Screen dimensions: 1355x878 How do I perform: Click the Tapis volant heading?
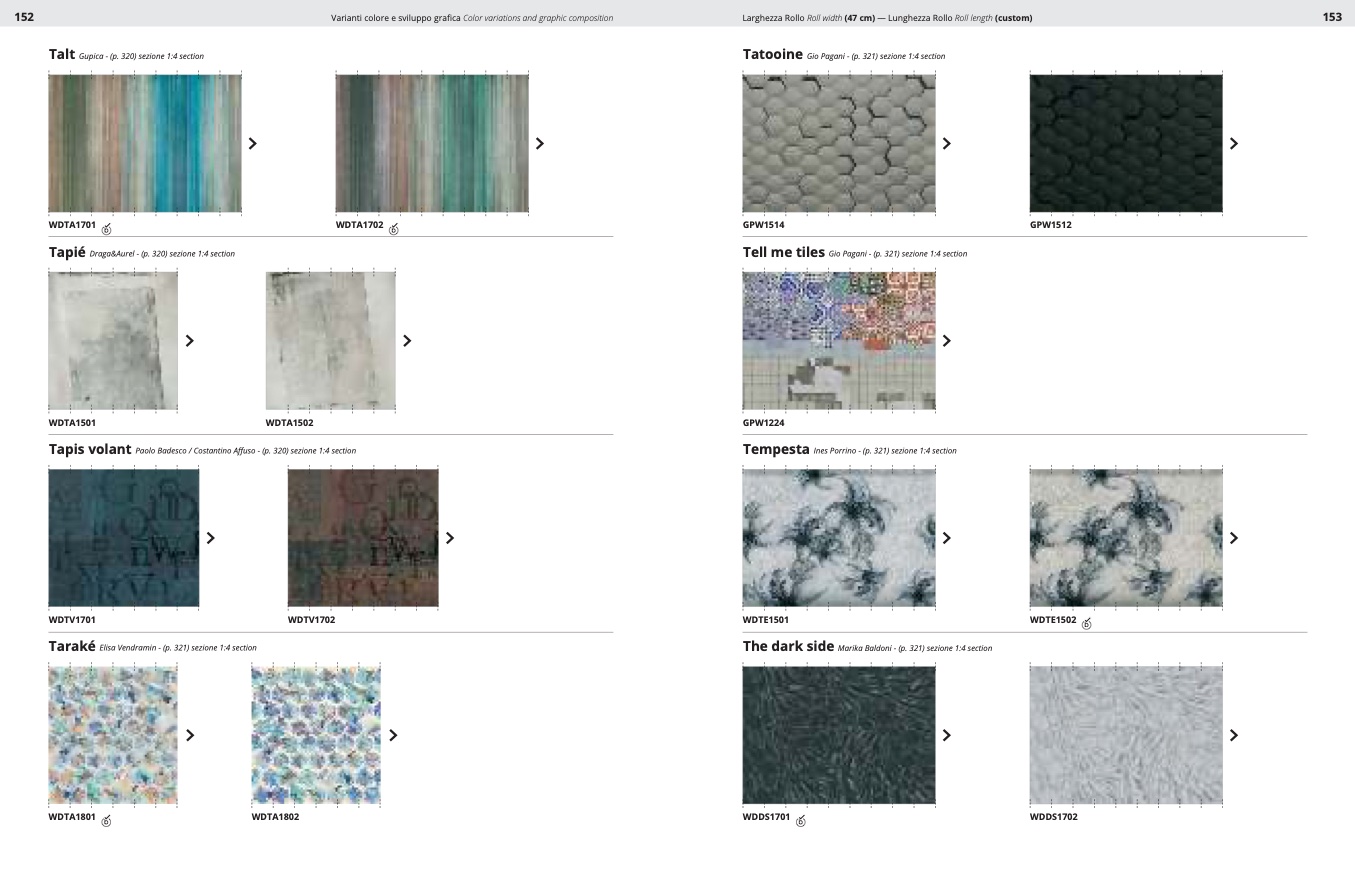pos(90,450)
